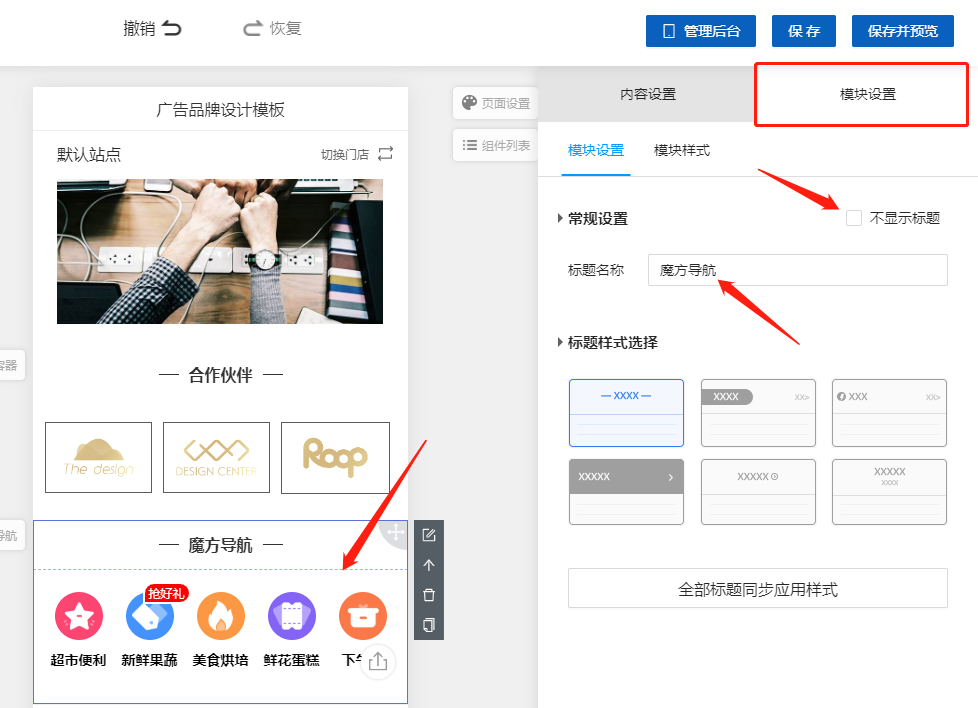Click the 超市便利 star icon
The width and height of the screenshot is (978, 708).
(x=79, y=616)
